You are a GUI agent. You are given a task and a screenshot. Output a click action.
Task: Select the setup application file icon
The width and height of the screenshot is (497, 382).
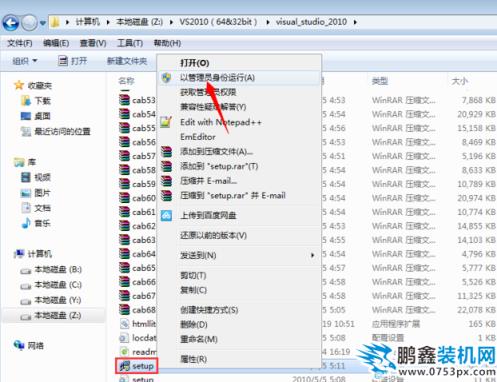click(x=125, y=366)
